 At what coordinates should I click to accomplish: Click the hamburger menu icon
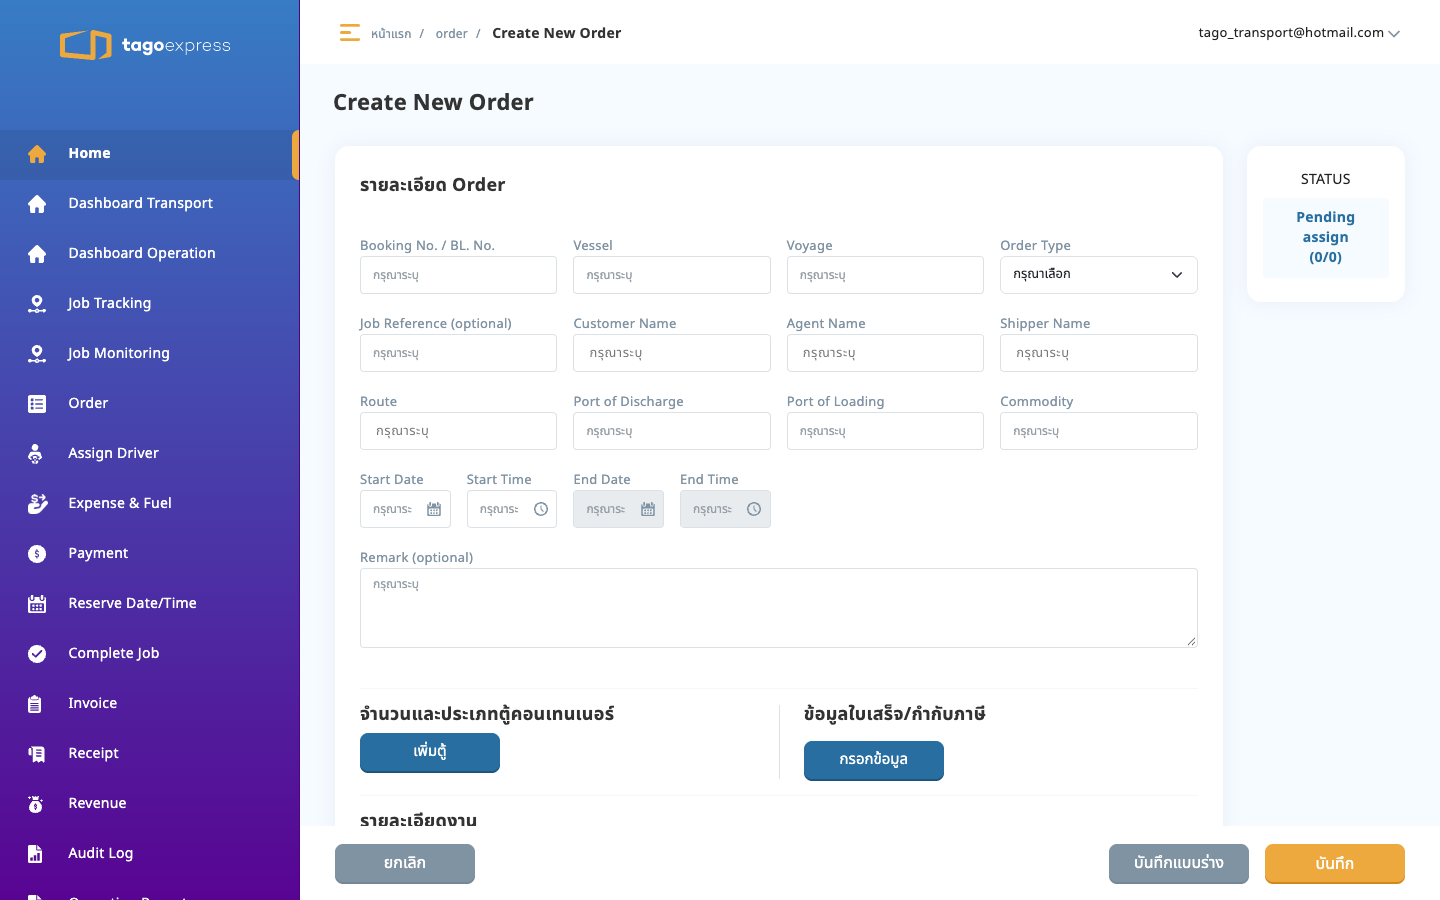(349, 33)
